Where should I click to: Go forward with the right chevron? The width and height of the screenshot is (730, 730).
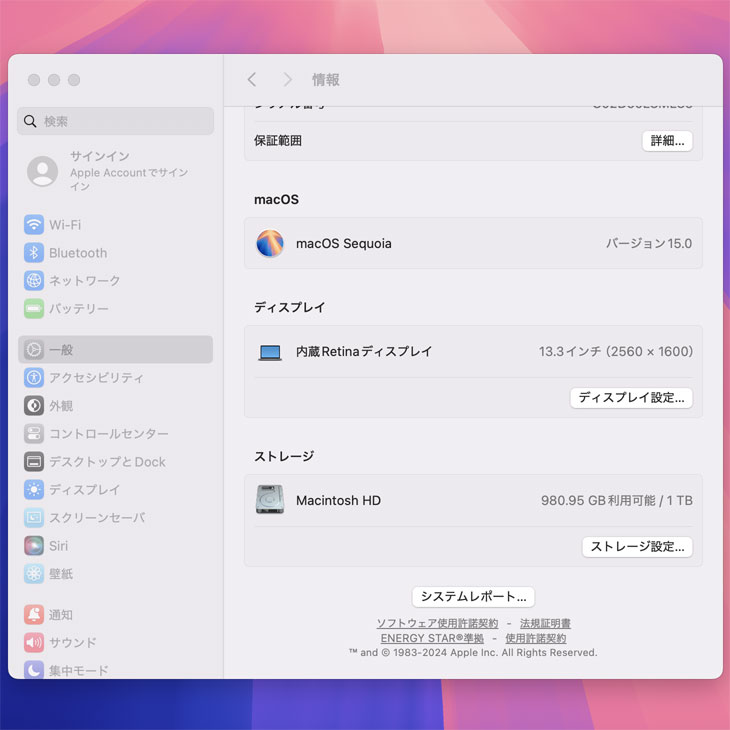click(288, 80)
